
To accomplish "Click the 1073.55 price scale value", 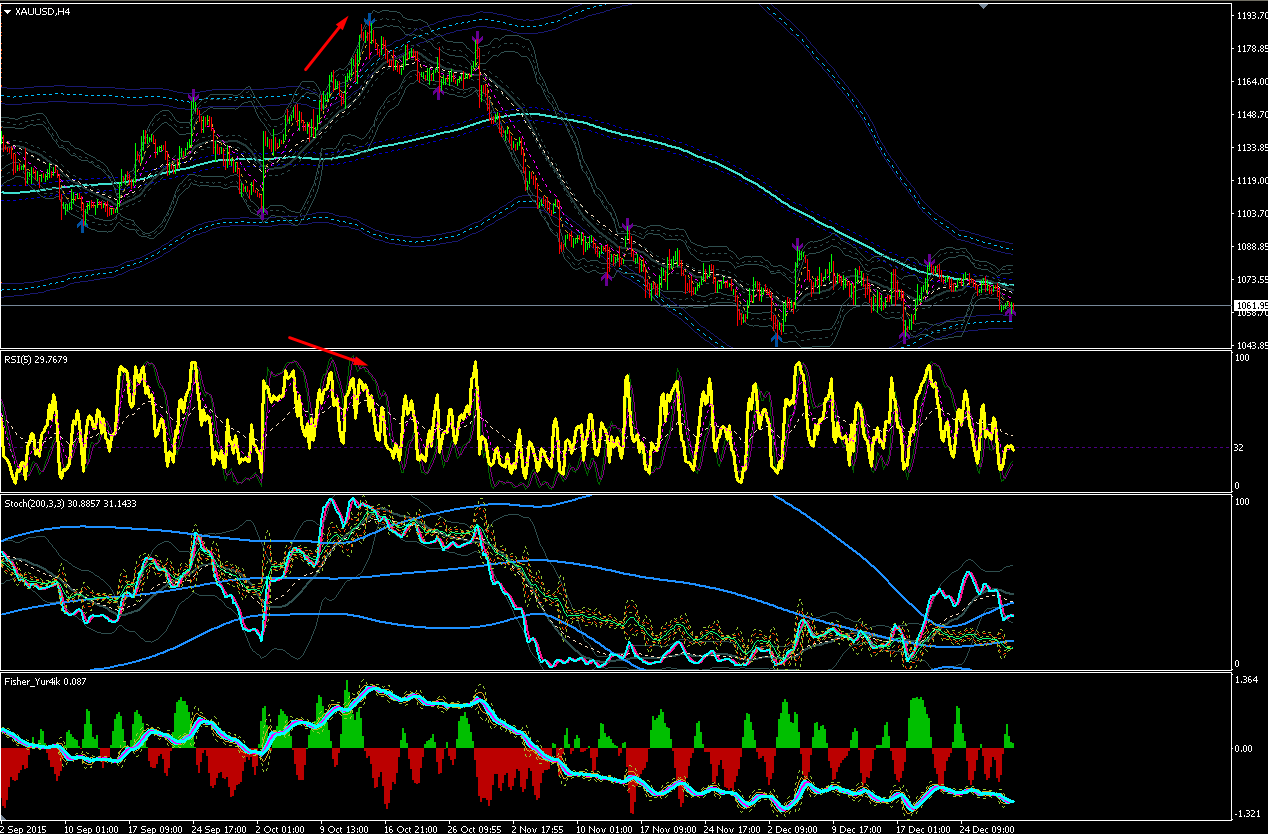I will (1250, 280).
